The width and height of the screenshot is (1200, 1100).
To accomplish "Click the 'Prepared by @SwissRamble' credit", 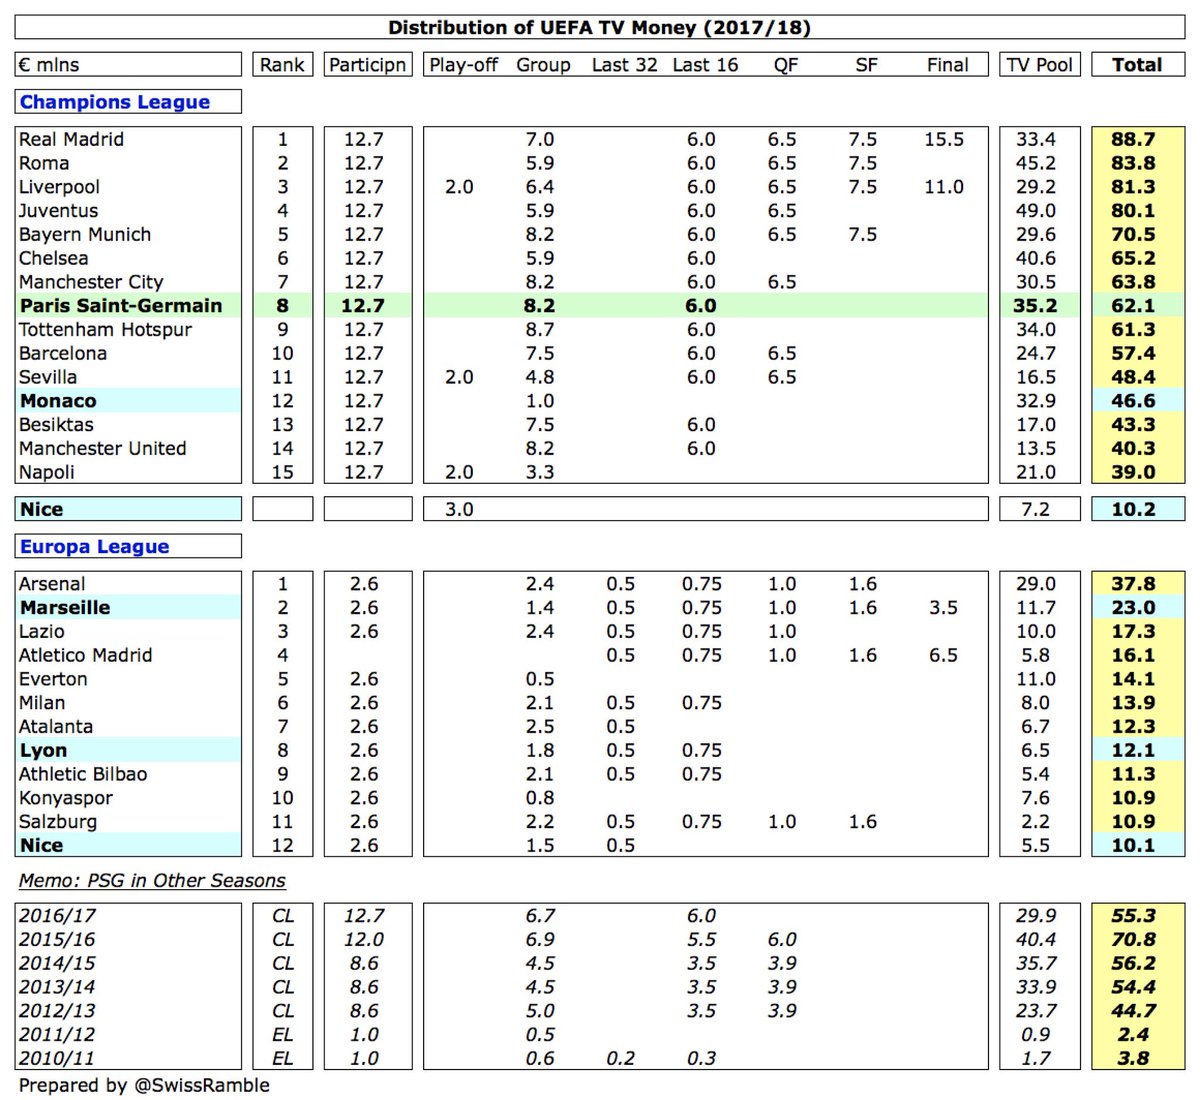I will 144,1086.
